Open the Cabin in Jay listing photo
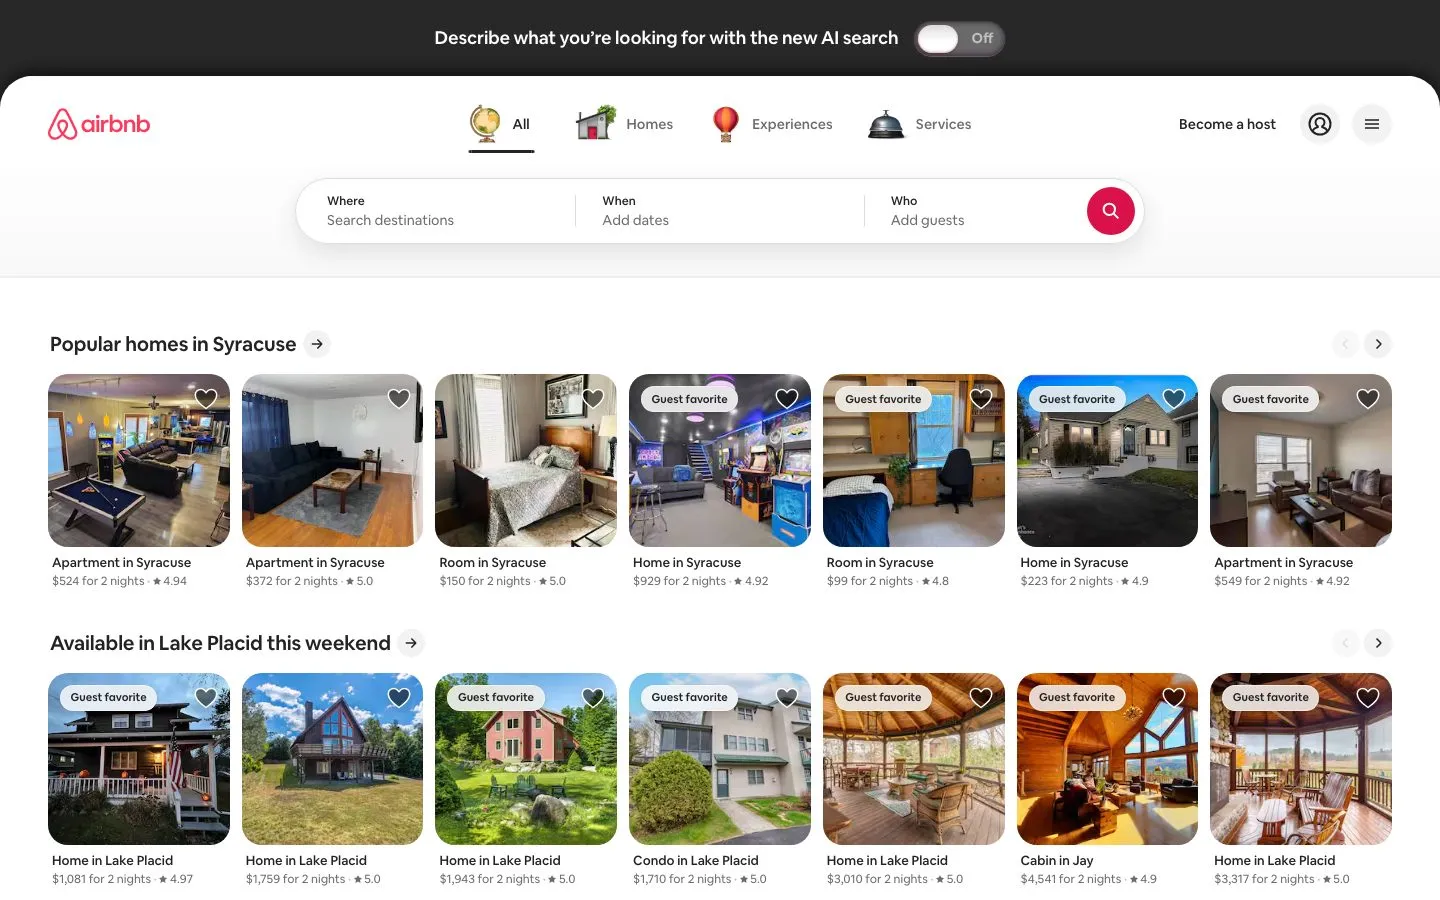1440x900 pixels. (1107, 759)
